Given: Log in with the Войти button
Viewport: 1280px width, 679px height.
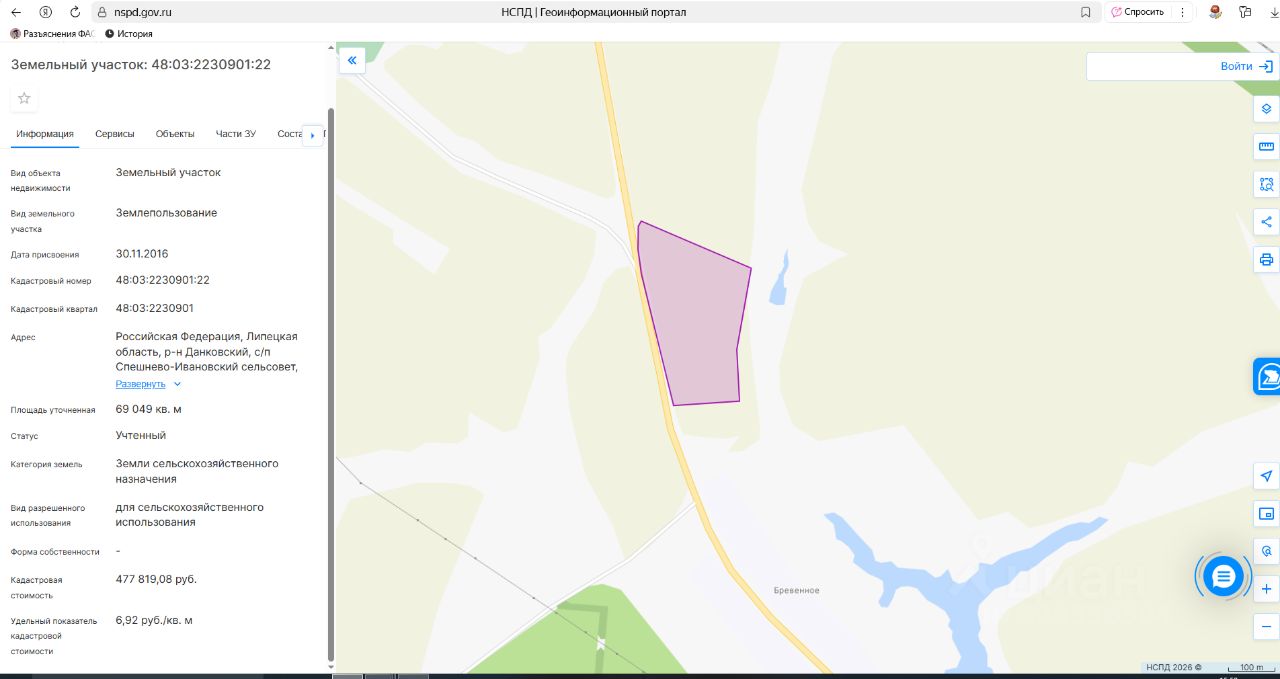Looking at the screenshot, I should pyautogui.click(x=1246, y=66).
